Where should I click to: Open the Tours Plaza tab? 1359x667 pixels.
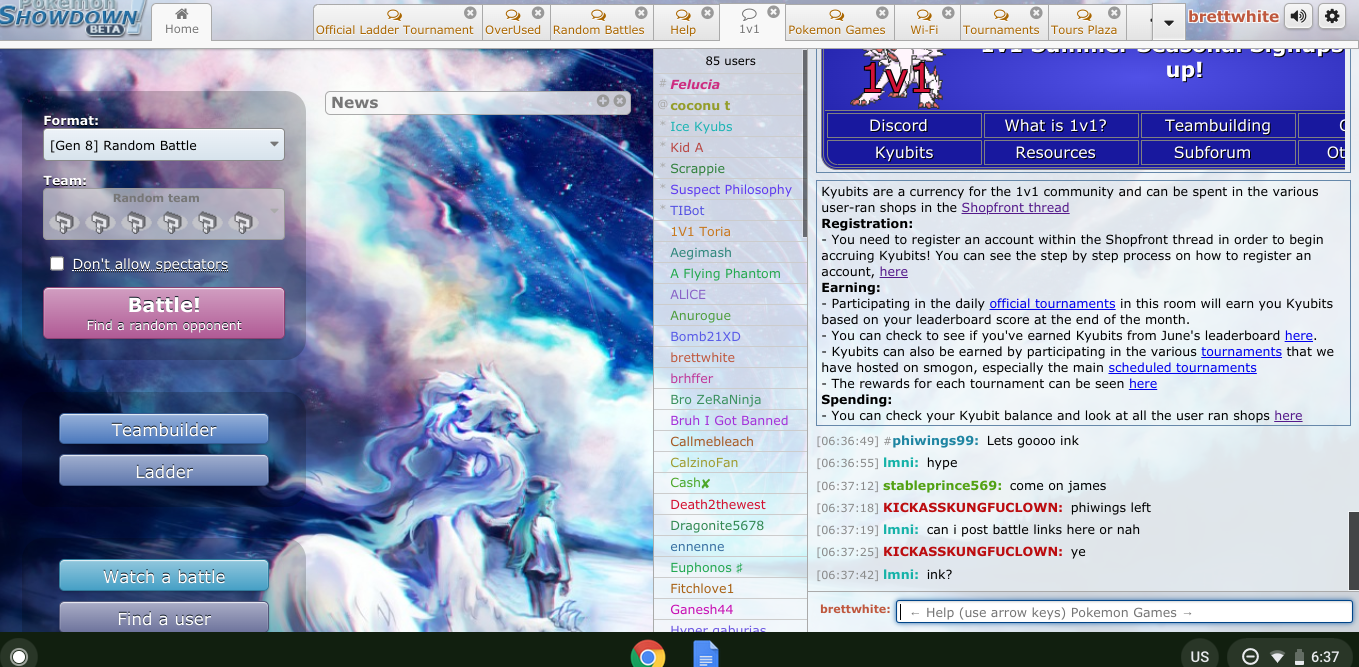[x=1084, y=22]
